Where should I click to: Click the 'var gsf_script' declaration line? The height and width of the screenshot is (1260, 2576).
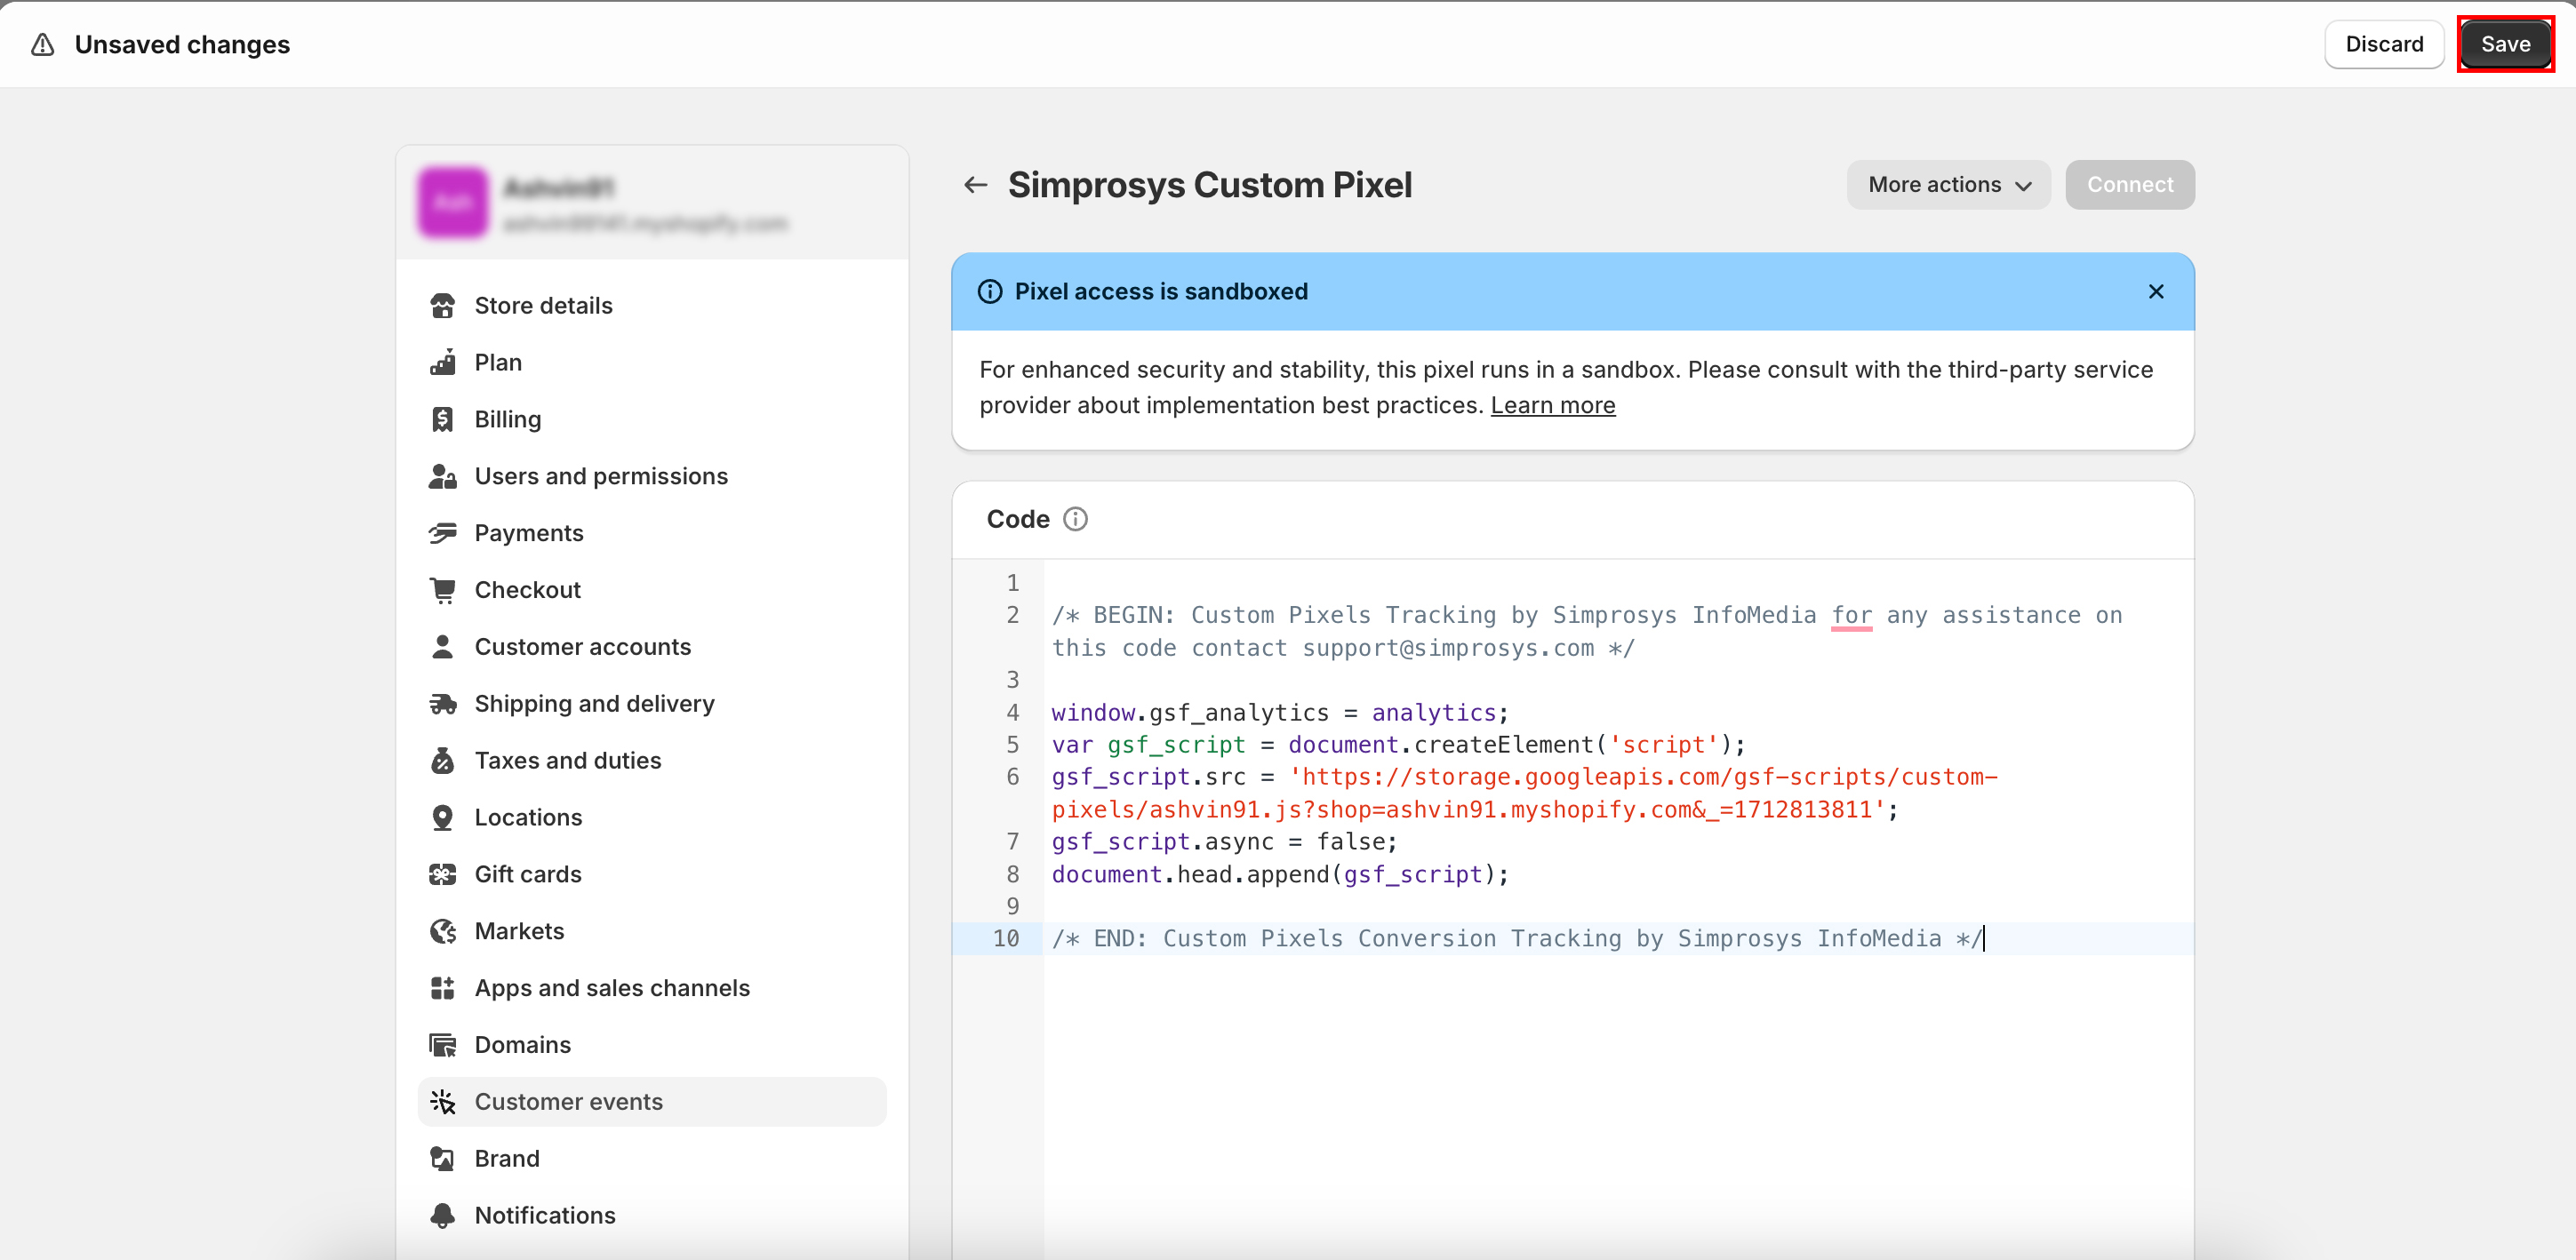[1398, 745]
